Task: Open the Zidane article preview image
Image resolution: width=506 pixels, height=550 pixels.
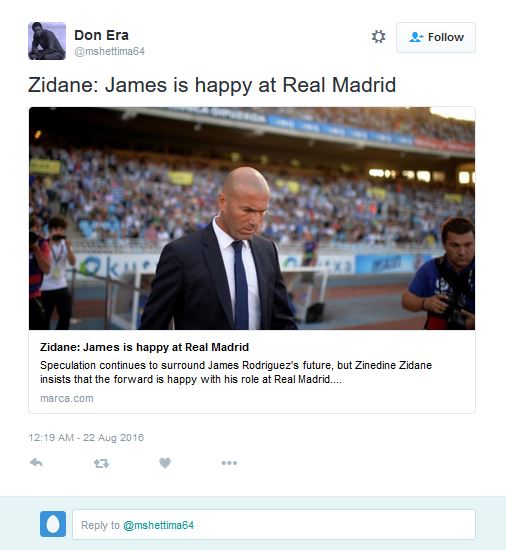Action: pyautogui.click(x=252, y=218)
